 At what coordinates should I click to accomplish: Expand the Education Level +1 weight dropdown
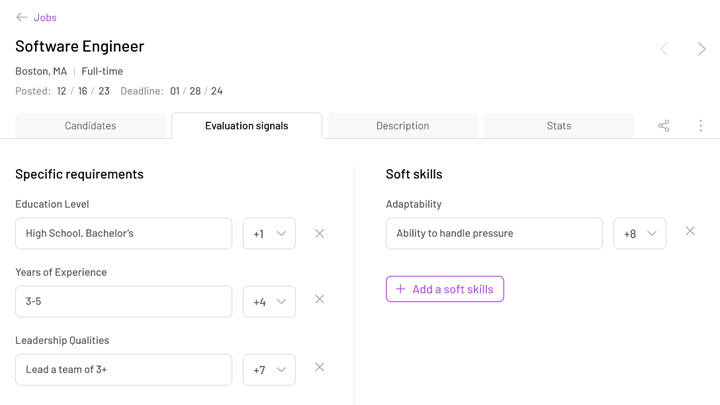click(269, 234)
